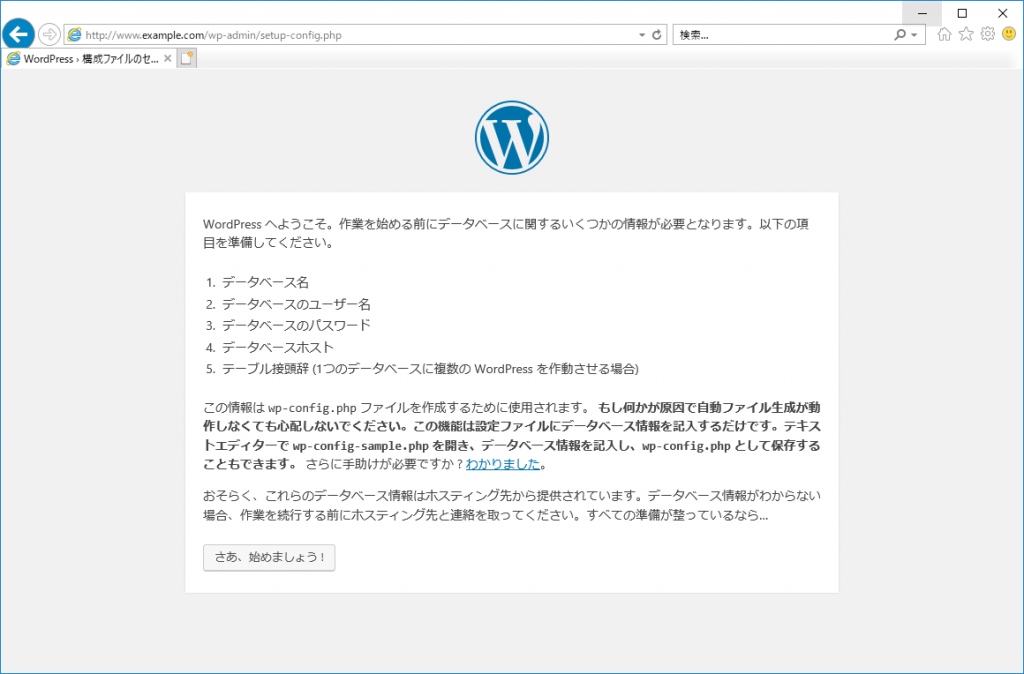1024x674 pixels.
Task: Click the wp-config-sample.php text
Action: pos(360,446)
